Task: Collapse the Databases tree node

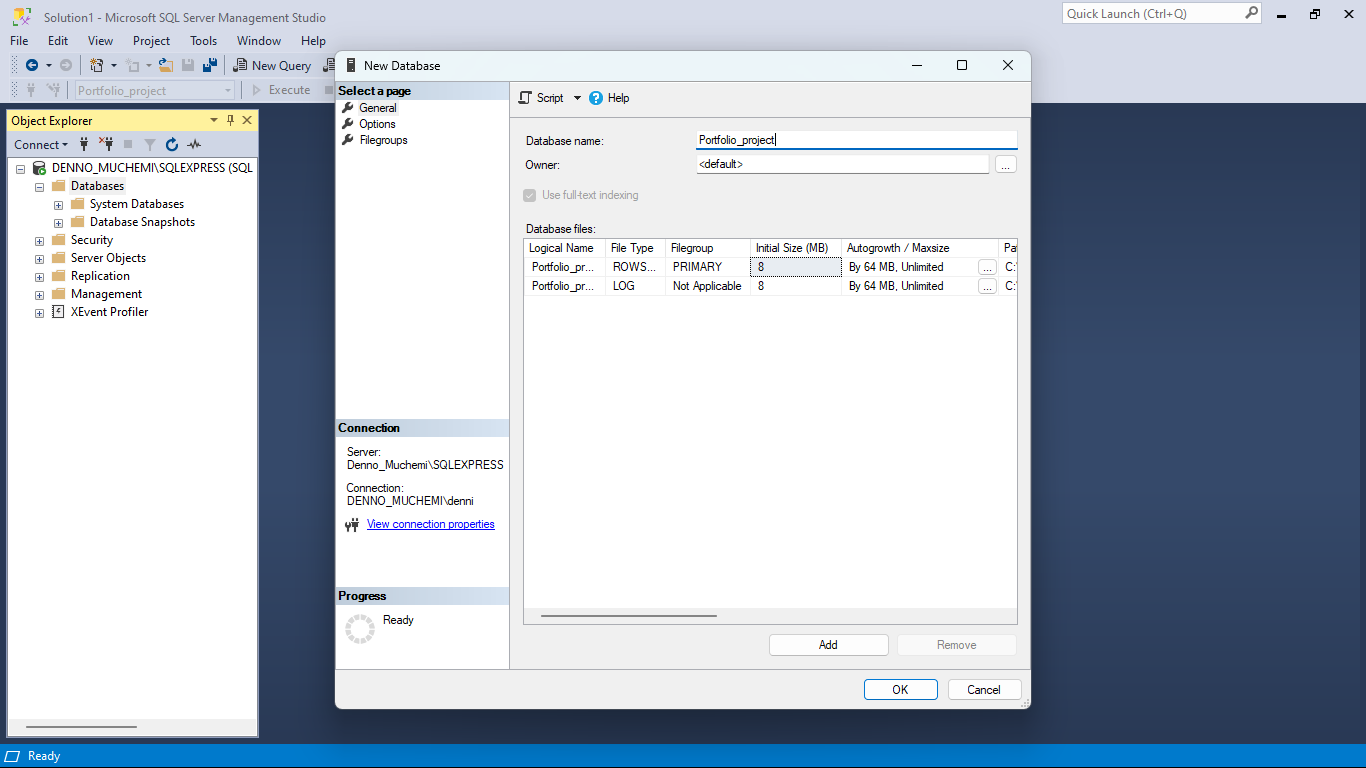Action: pos(39,186)
